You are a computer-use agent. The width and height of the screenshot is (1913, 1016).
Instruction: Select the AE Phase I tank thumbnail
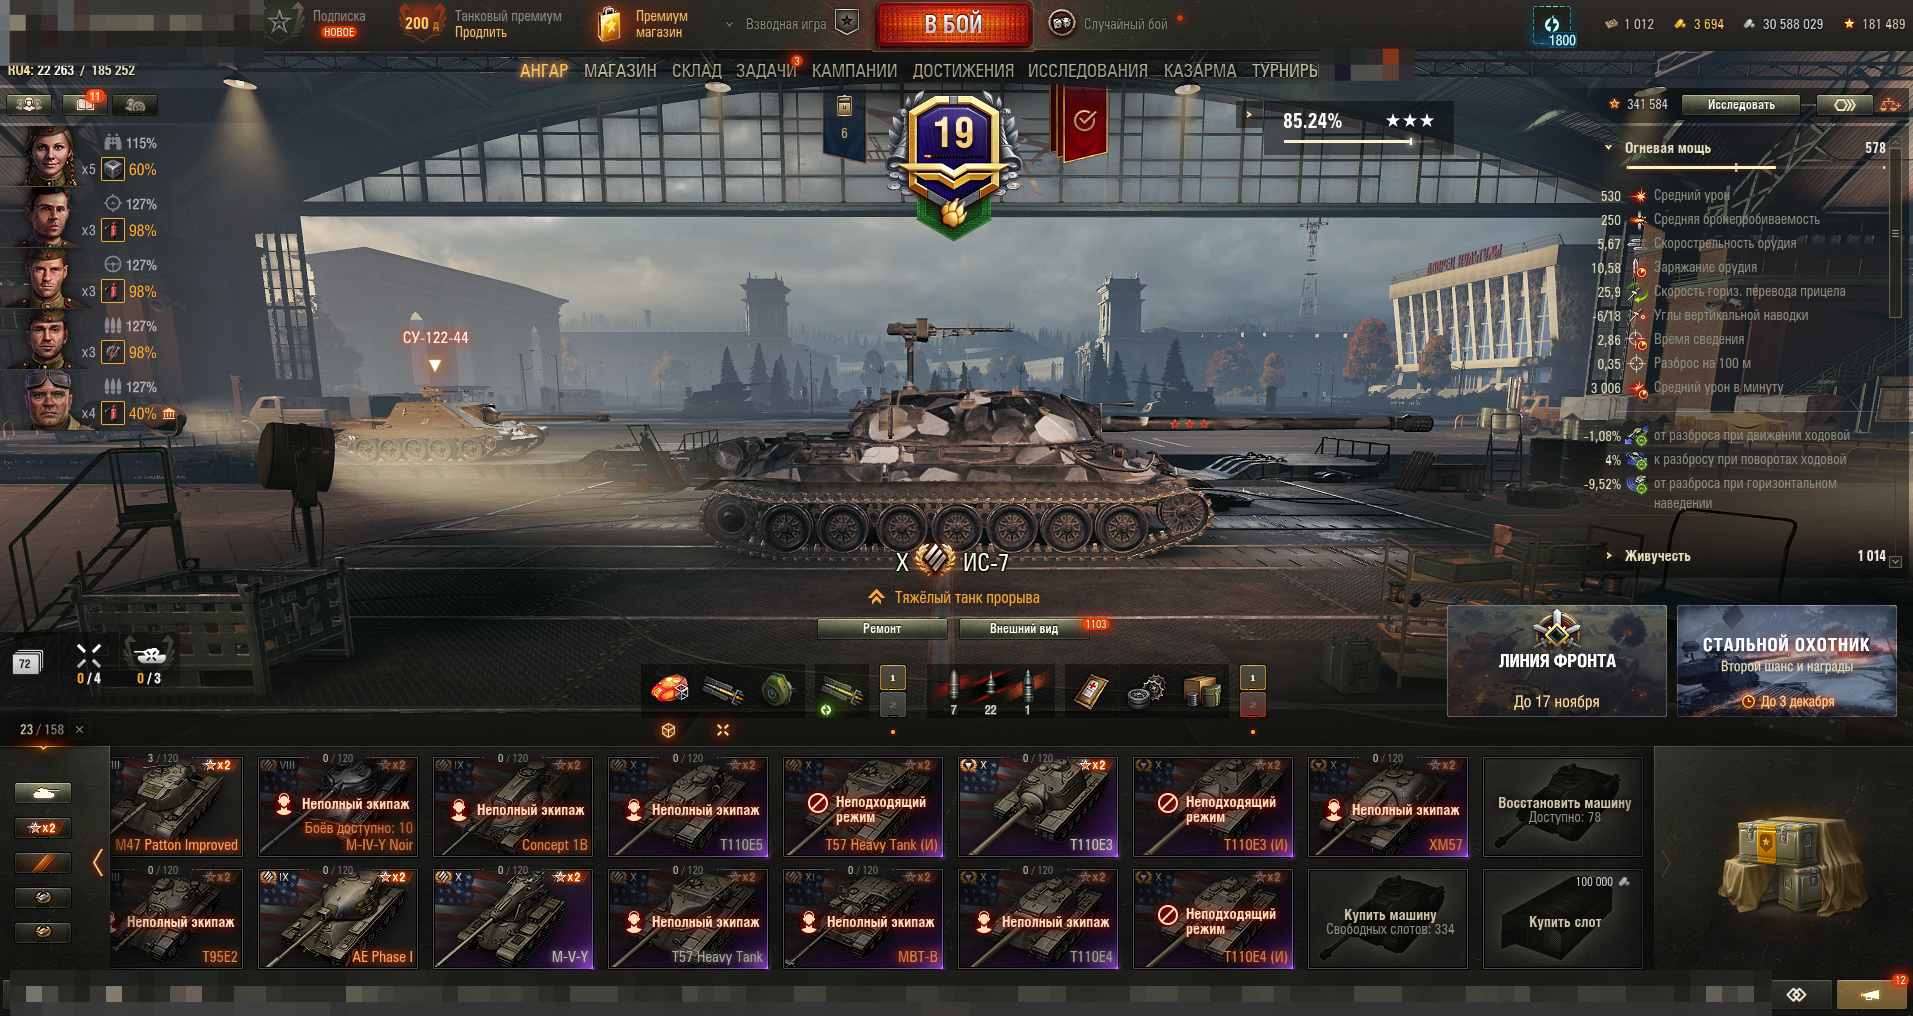tap(338, 918)
